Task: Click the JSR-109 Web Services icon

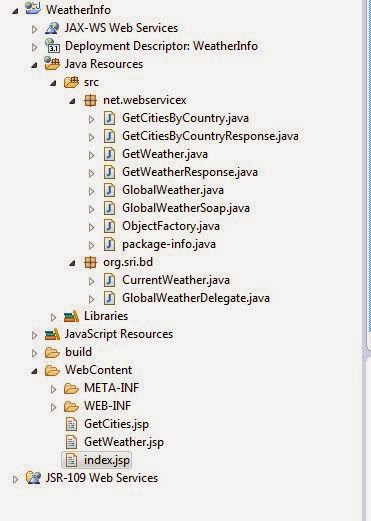Action: coord(33,478)
